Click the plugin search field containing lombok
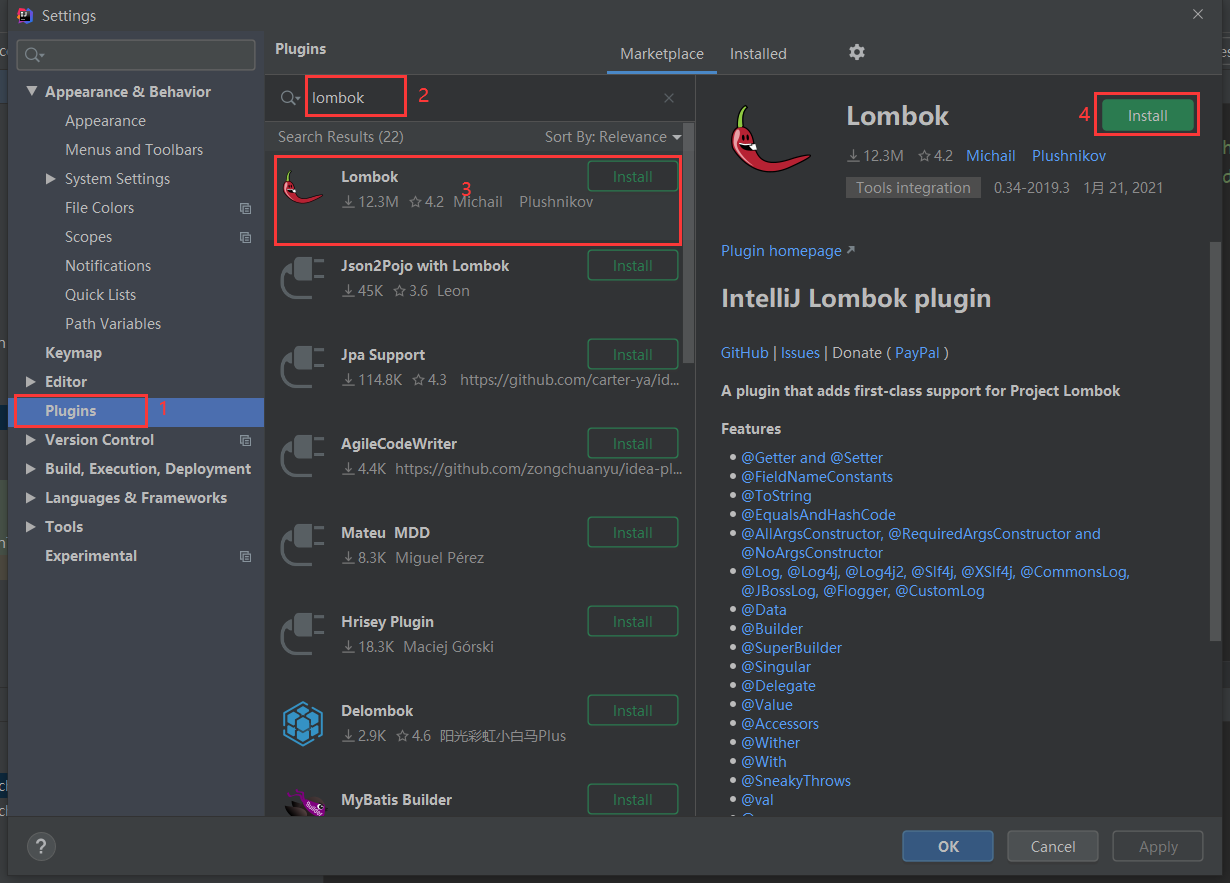Image resolution: width=1230 pixels, height=883 pixels. 480,98
